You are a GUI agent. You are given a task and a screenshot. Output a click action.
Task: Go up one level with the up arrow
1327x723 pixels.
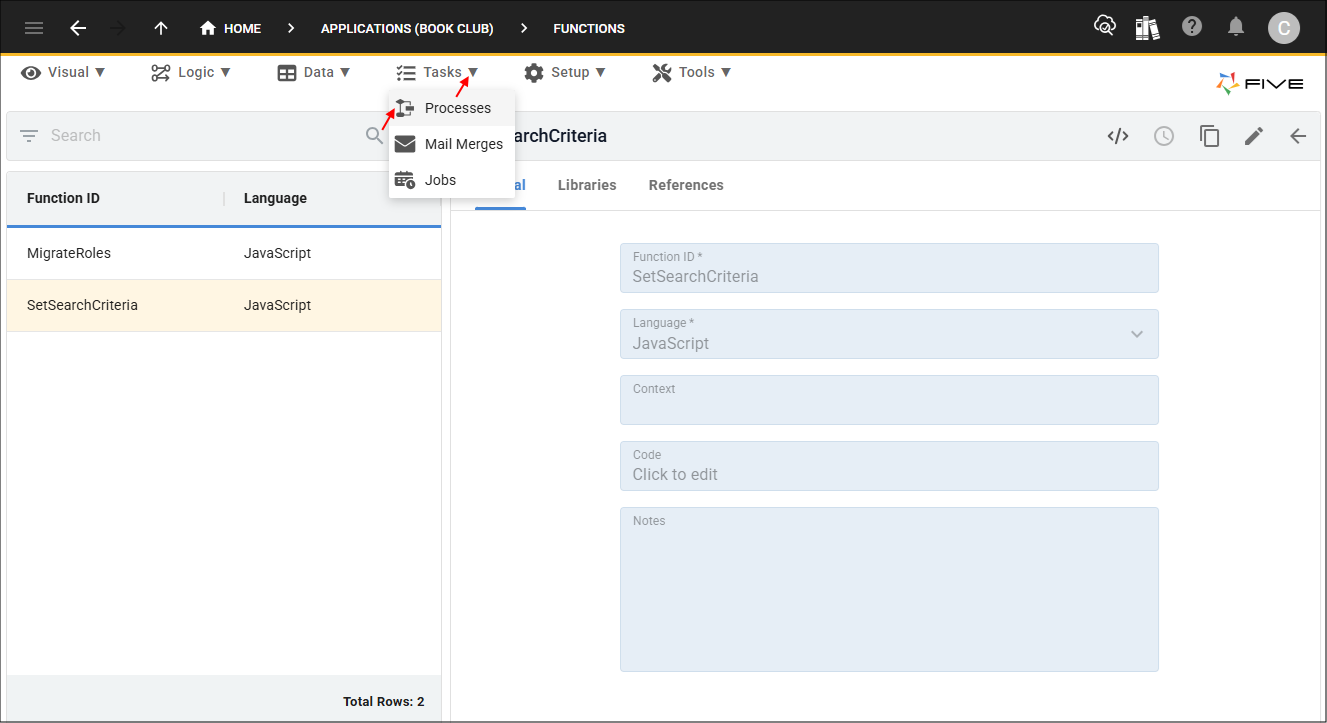(x=161, y=28)
